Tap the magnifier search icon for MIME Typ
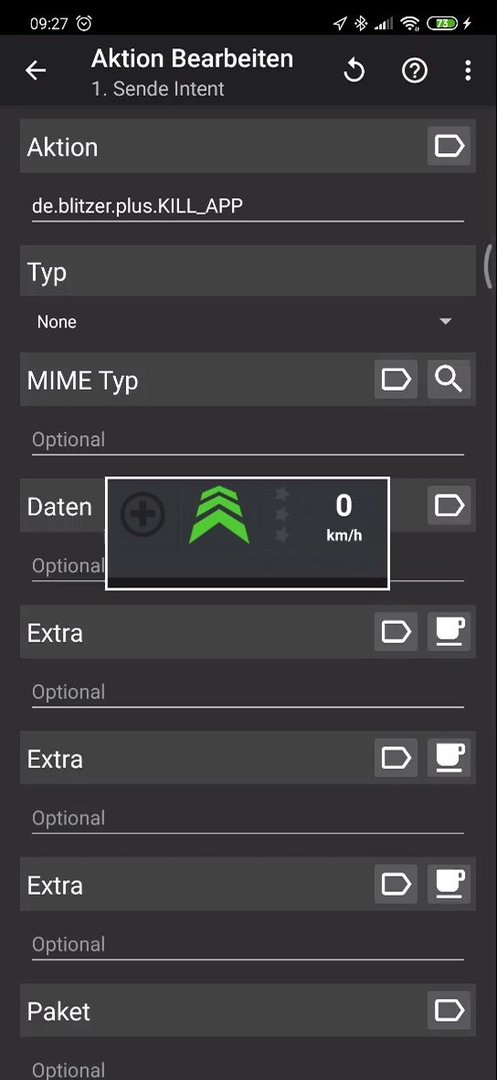The width and height of the screenshot is (497, 1080). 449,379
